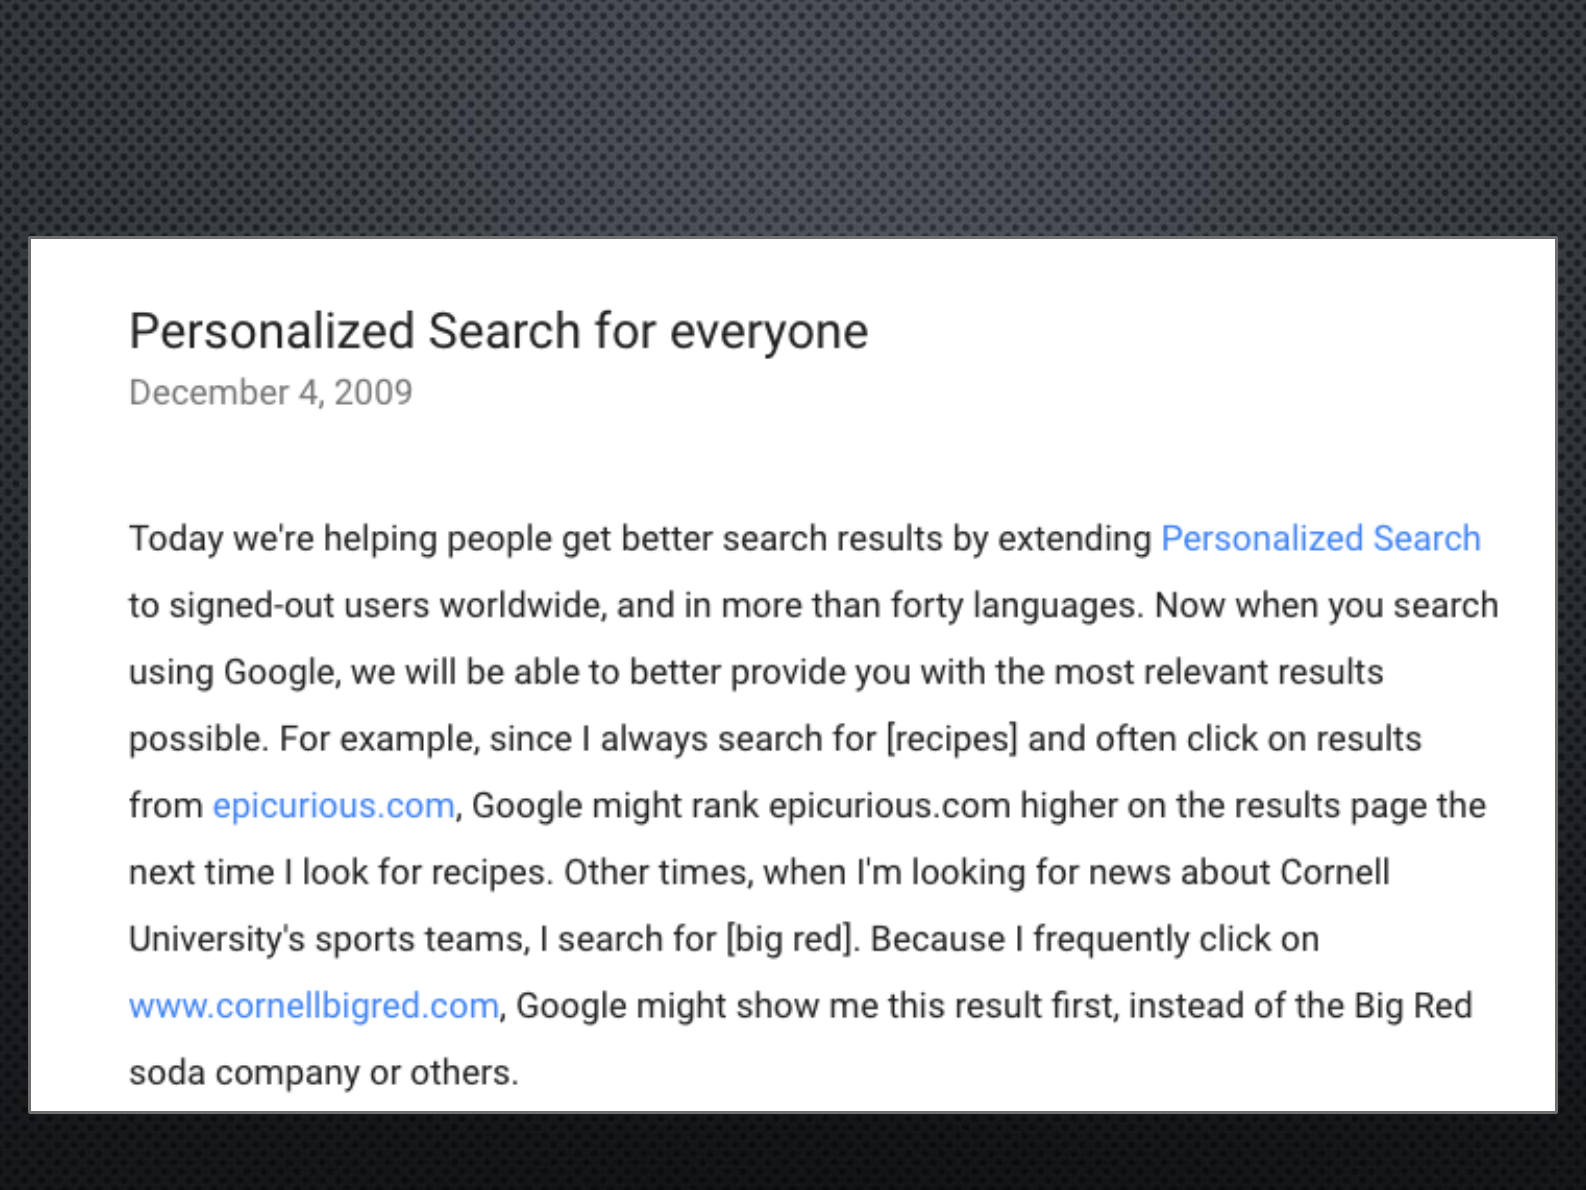Screen dimensions: 1586x1190
Task: Click the black unlinked epicurious.com text
Action: (889, 806)
